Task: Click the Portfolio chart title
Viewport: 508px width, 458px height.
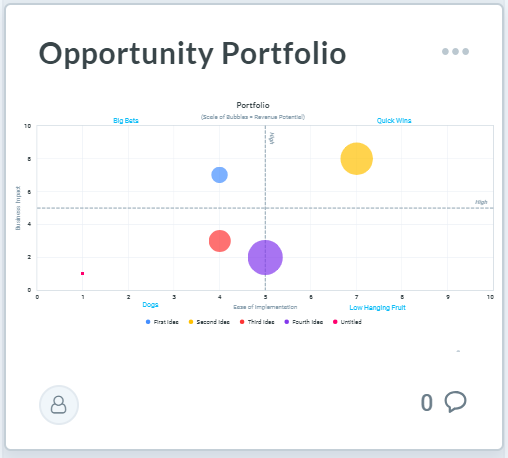Action: (253, 105)
